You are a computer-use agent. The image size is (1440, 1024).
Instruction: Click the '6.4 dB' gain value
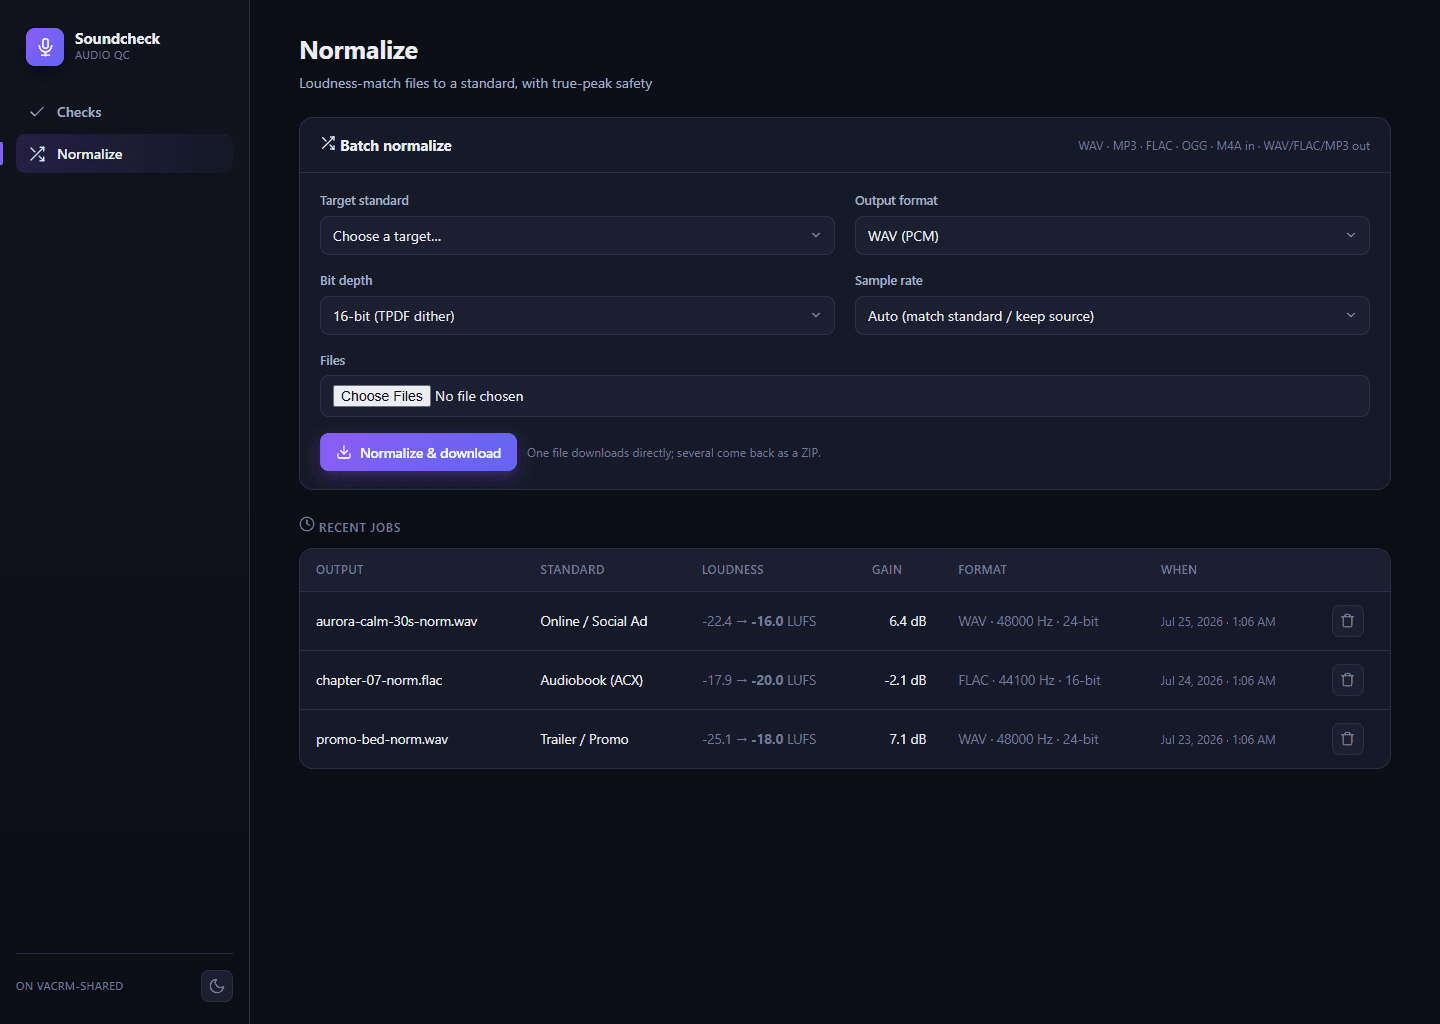tap(908, 621)
